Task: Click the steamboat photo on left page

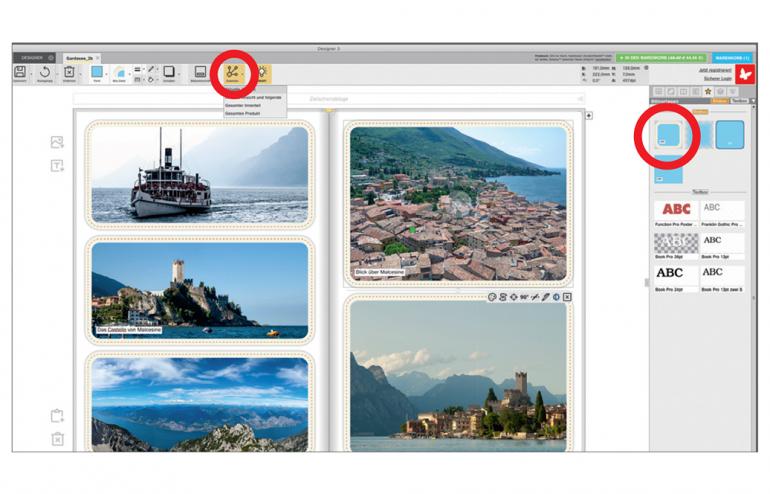Action: point(200,174)
